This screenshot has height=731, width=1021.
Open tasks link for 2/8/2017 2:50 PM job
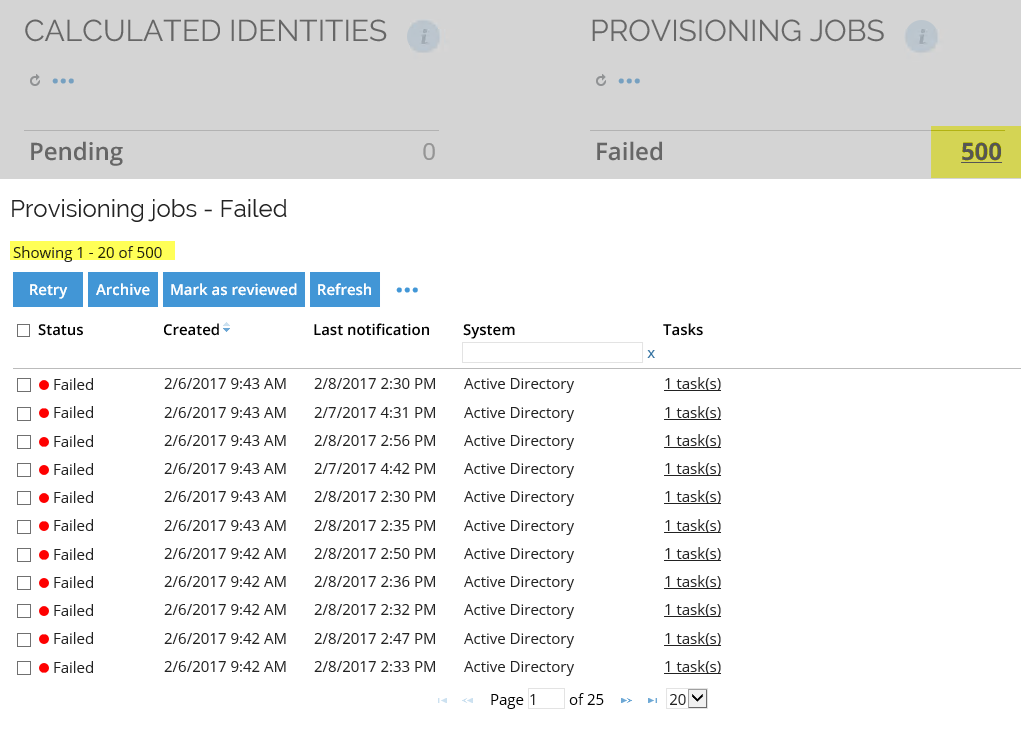pos(692,553)
